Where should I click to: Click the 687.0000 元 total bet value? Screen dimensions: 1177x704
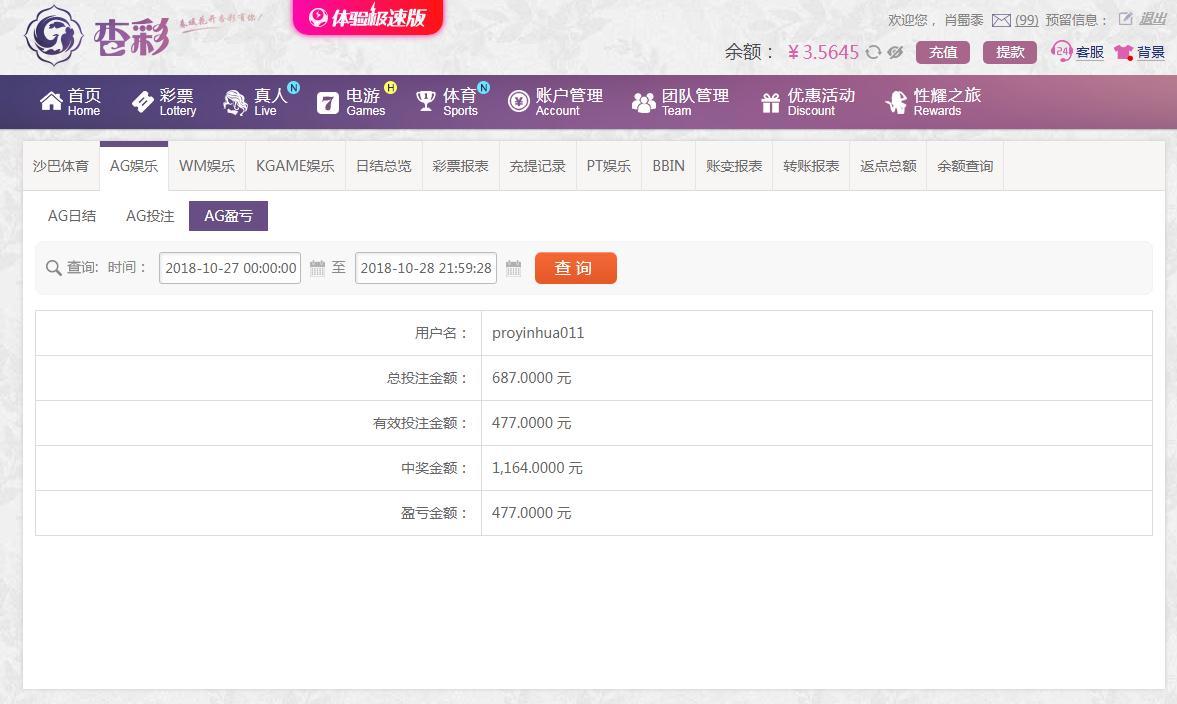(531, 378)
